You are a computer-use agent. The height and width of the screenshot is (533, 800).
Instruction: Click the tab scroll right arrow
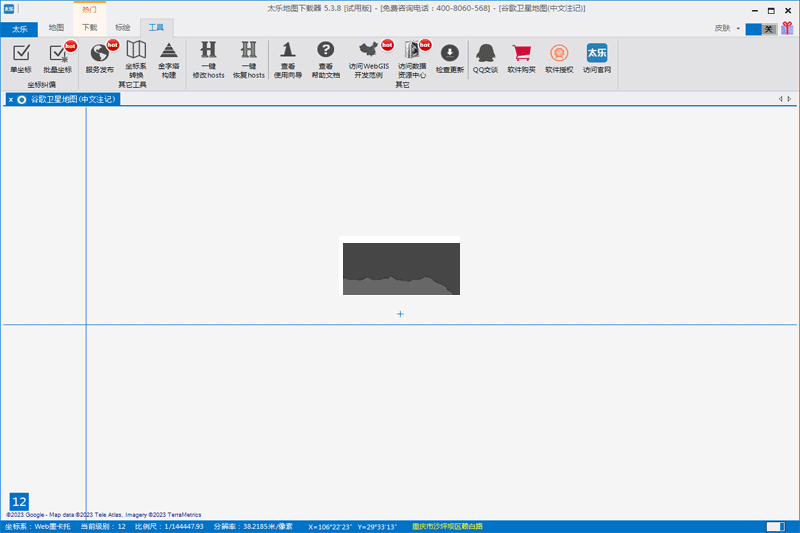pyautogui.click(x=790, y=99)
